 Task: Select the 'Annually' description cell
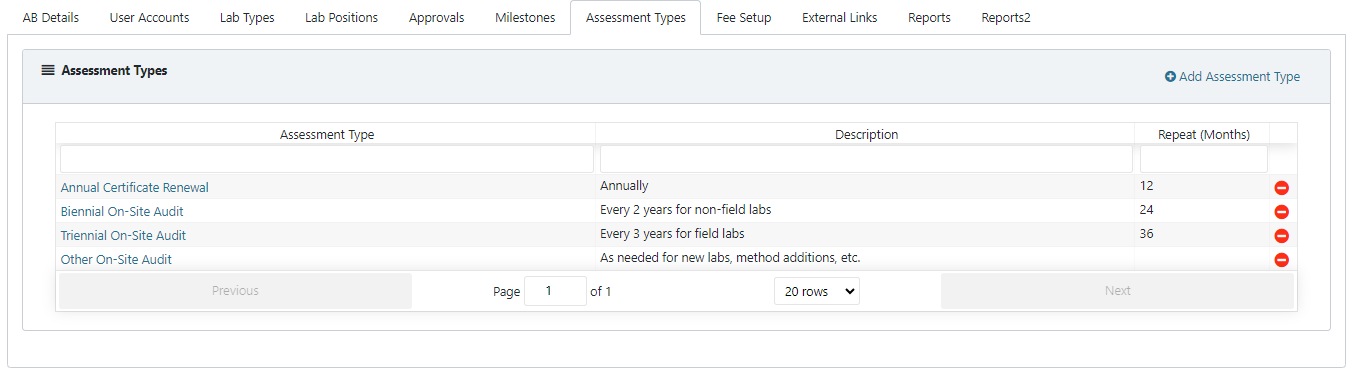click(866, 186)
